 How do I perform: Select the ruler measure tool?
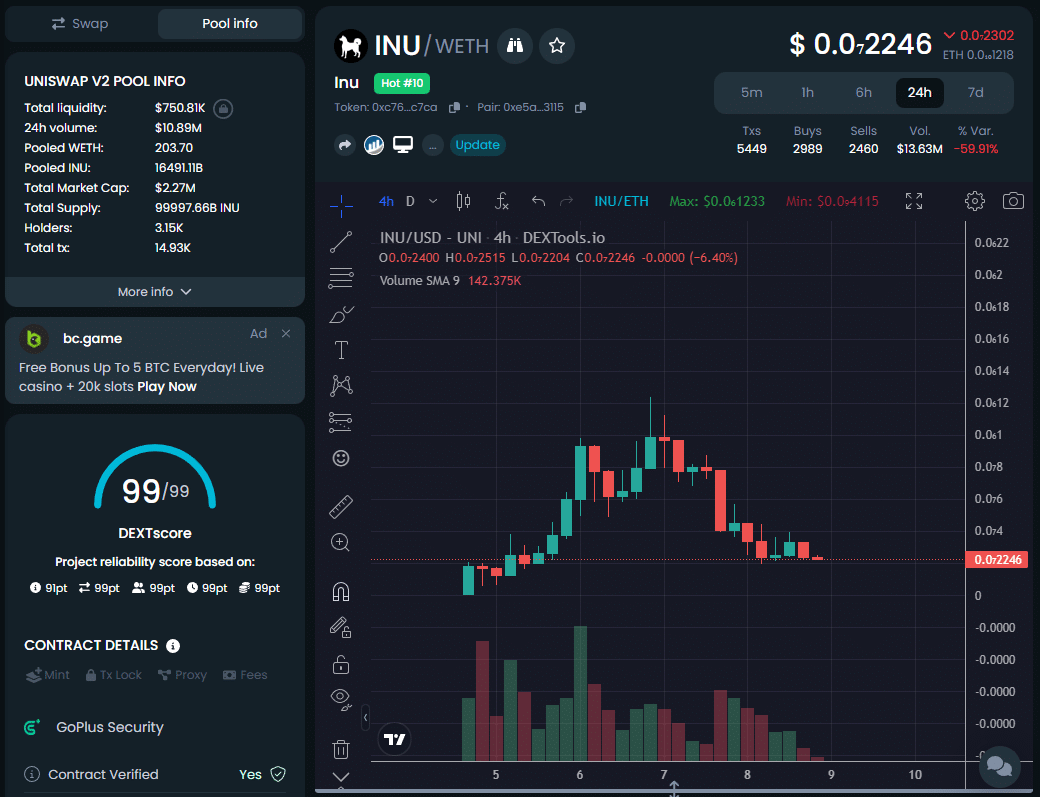coord(341,507)
